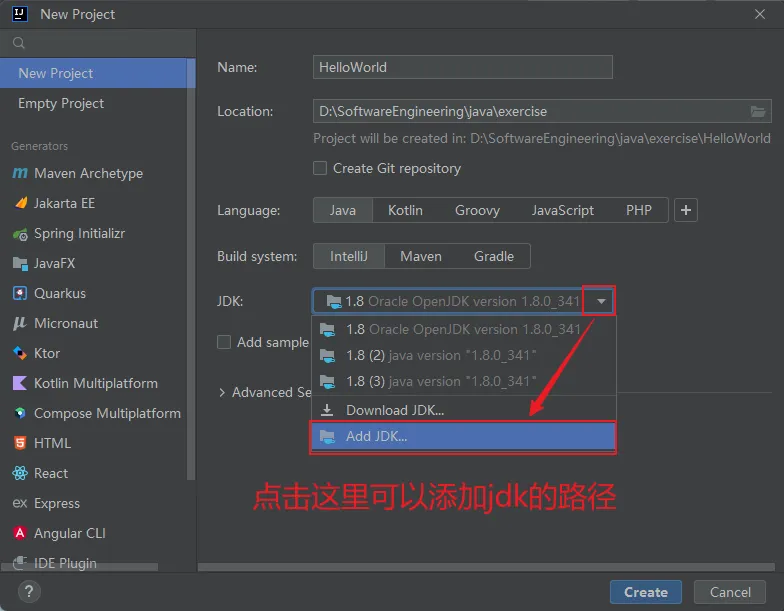Image resolution: width=784 pixels, height=611 pixels.
Task: Select Groovy as the language
Action: click(x=477, y=210)
